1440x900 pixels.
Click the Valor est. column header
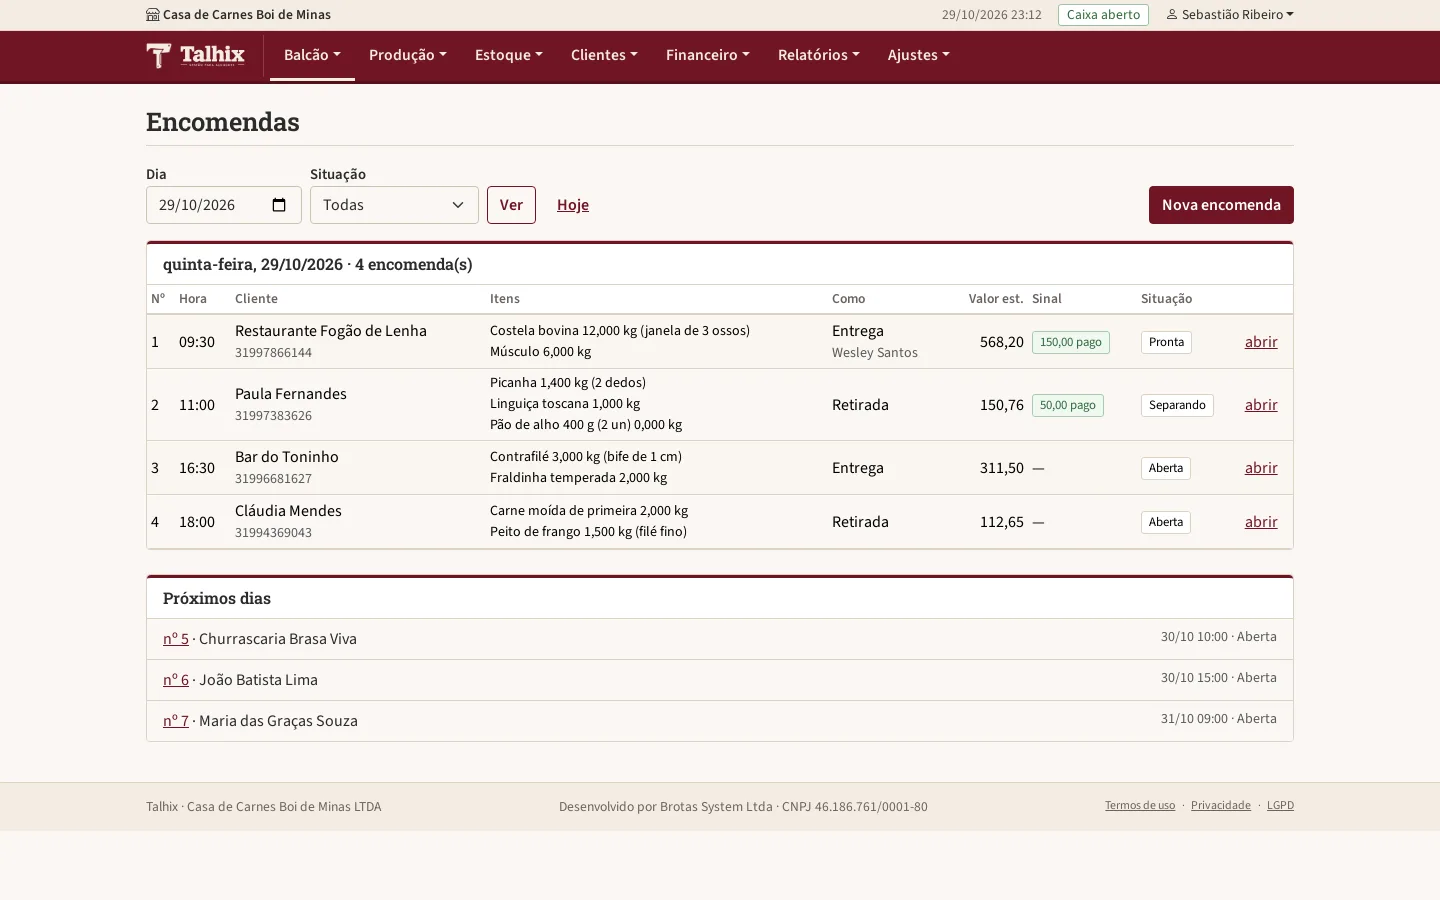(x=996, y=299)
